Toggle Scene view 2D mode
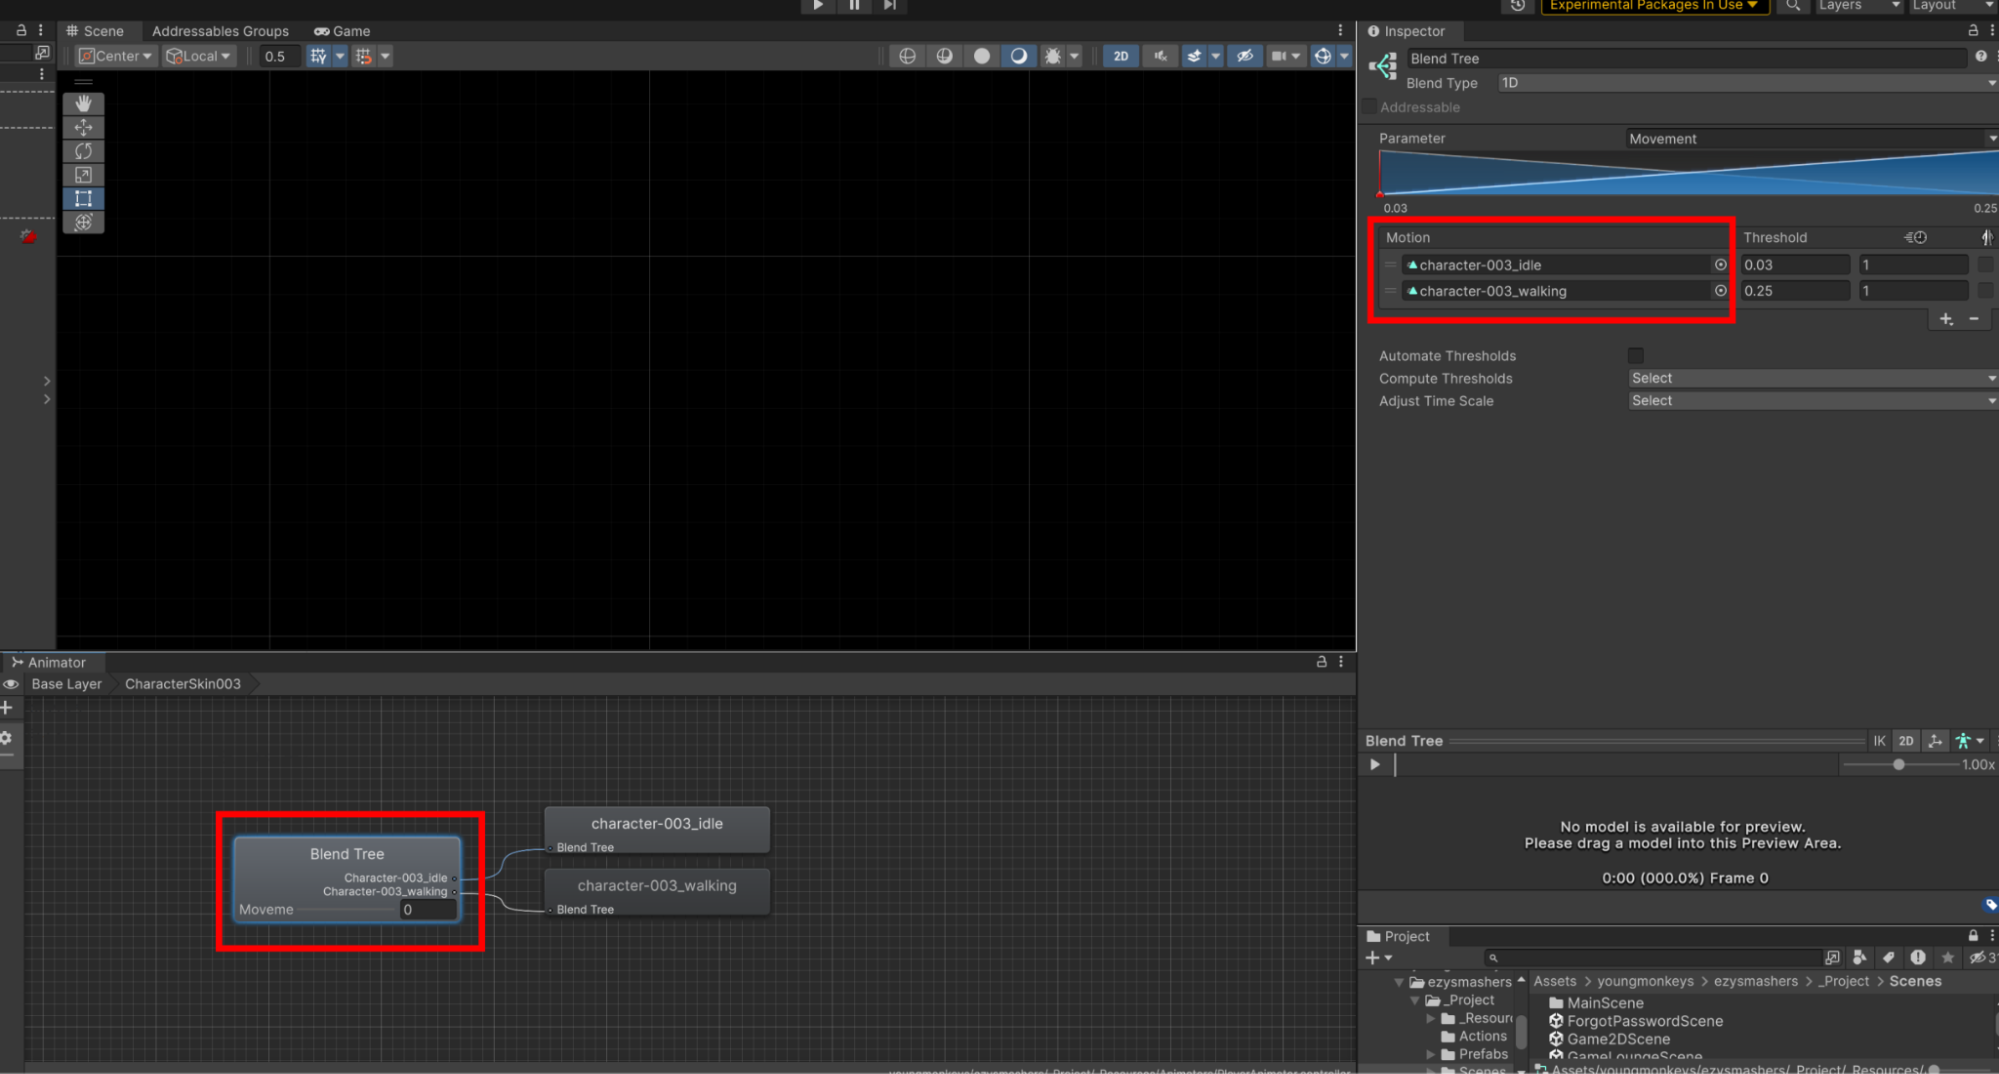This screenshot has height=1074, width=1999. tap(1121, 56)
